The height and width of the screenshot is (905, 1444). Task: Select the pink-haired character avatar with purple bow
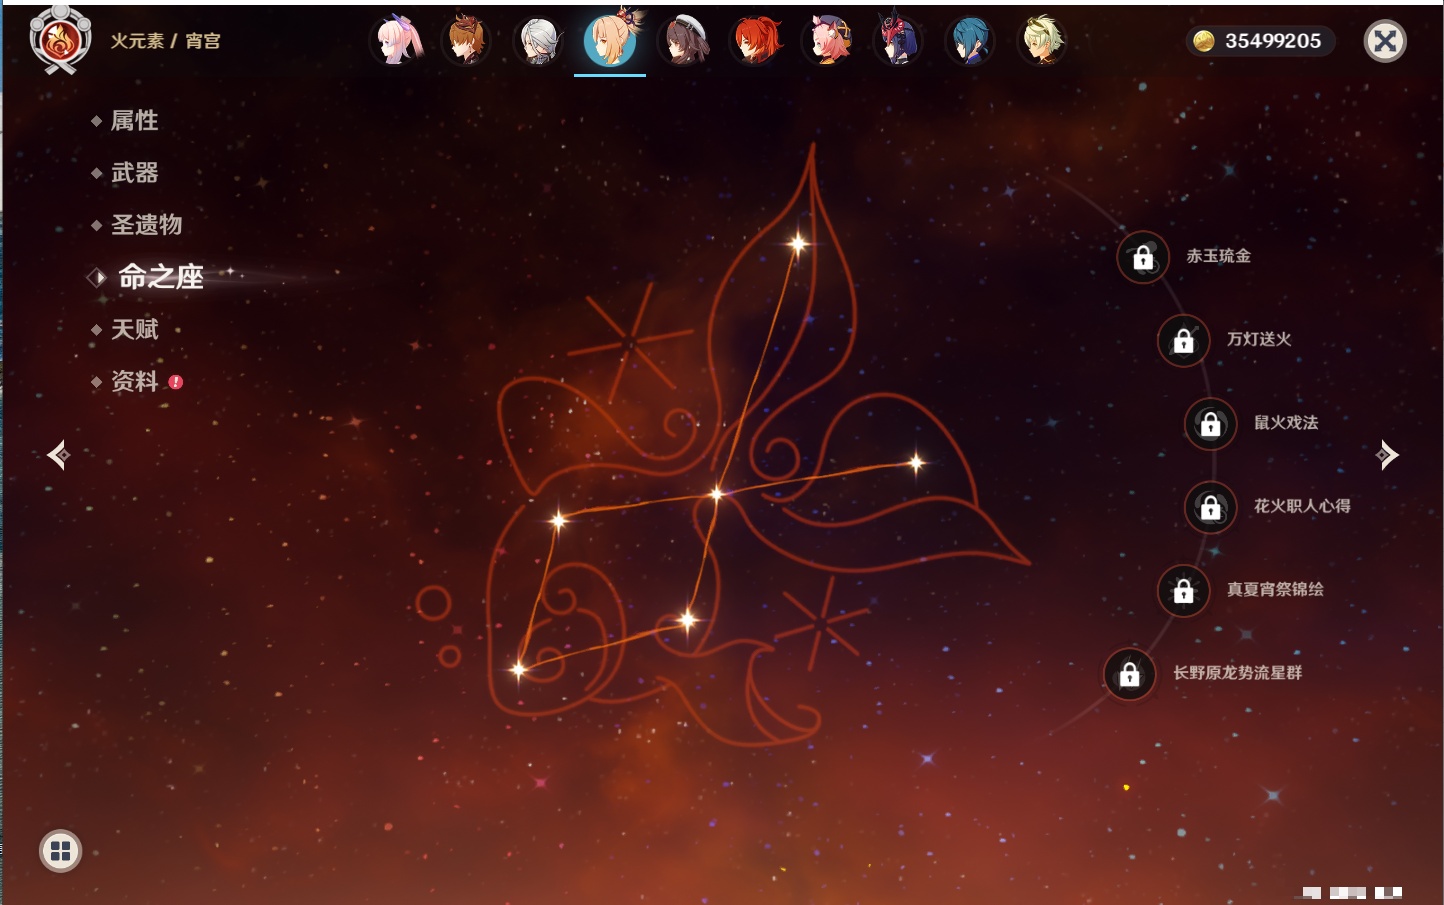click(397, 42)
